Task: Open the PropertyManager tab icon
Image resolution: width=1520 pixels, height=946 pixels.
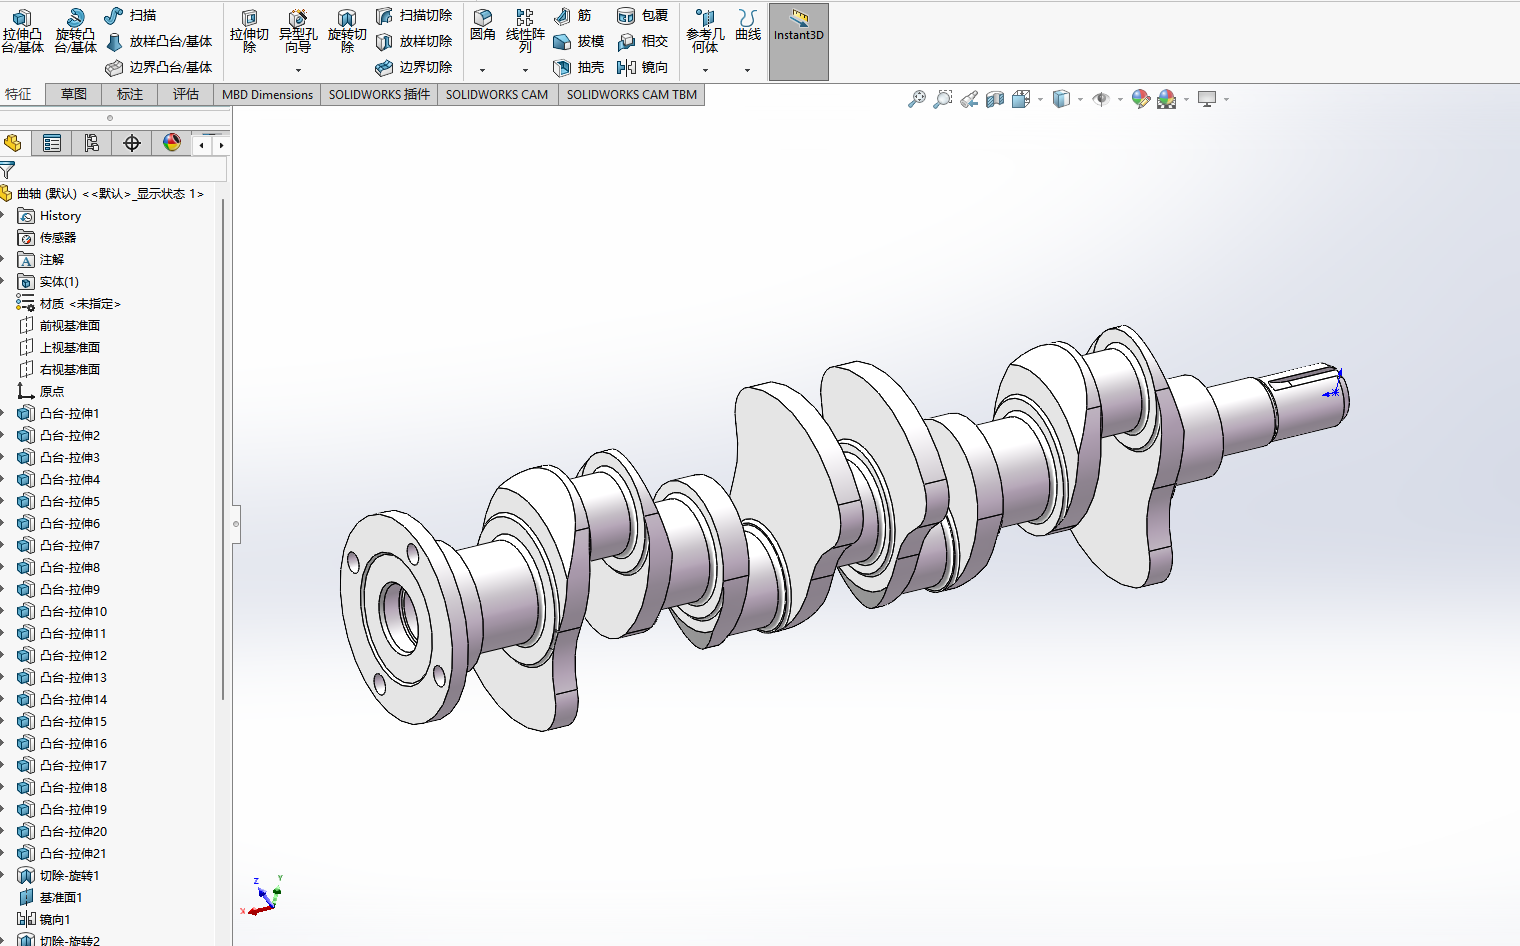Action: (x=52, y=143)
